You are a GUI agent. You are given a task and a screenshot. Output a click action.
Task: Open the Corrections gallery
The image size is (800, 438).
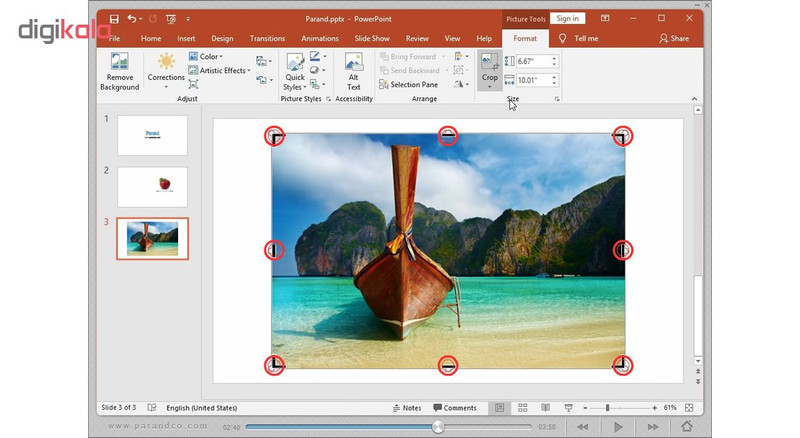166,70
